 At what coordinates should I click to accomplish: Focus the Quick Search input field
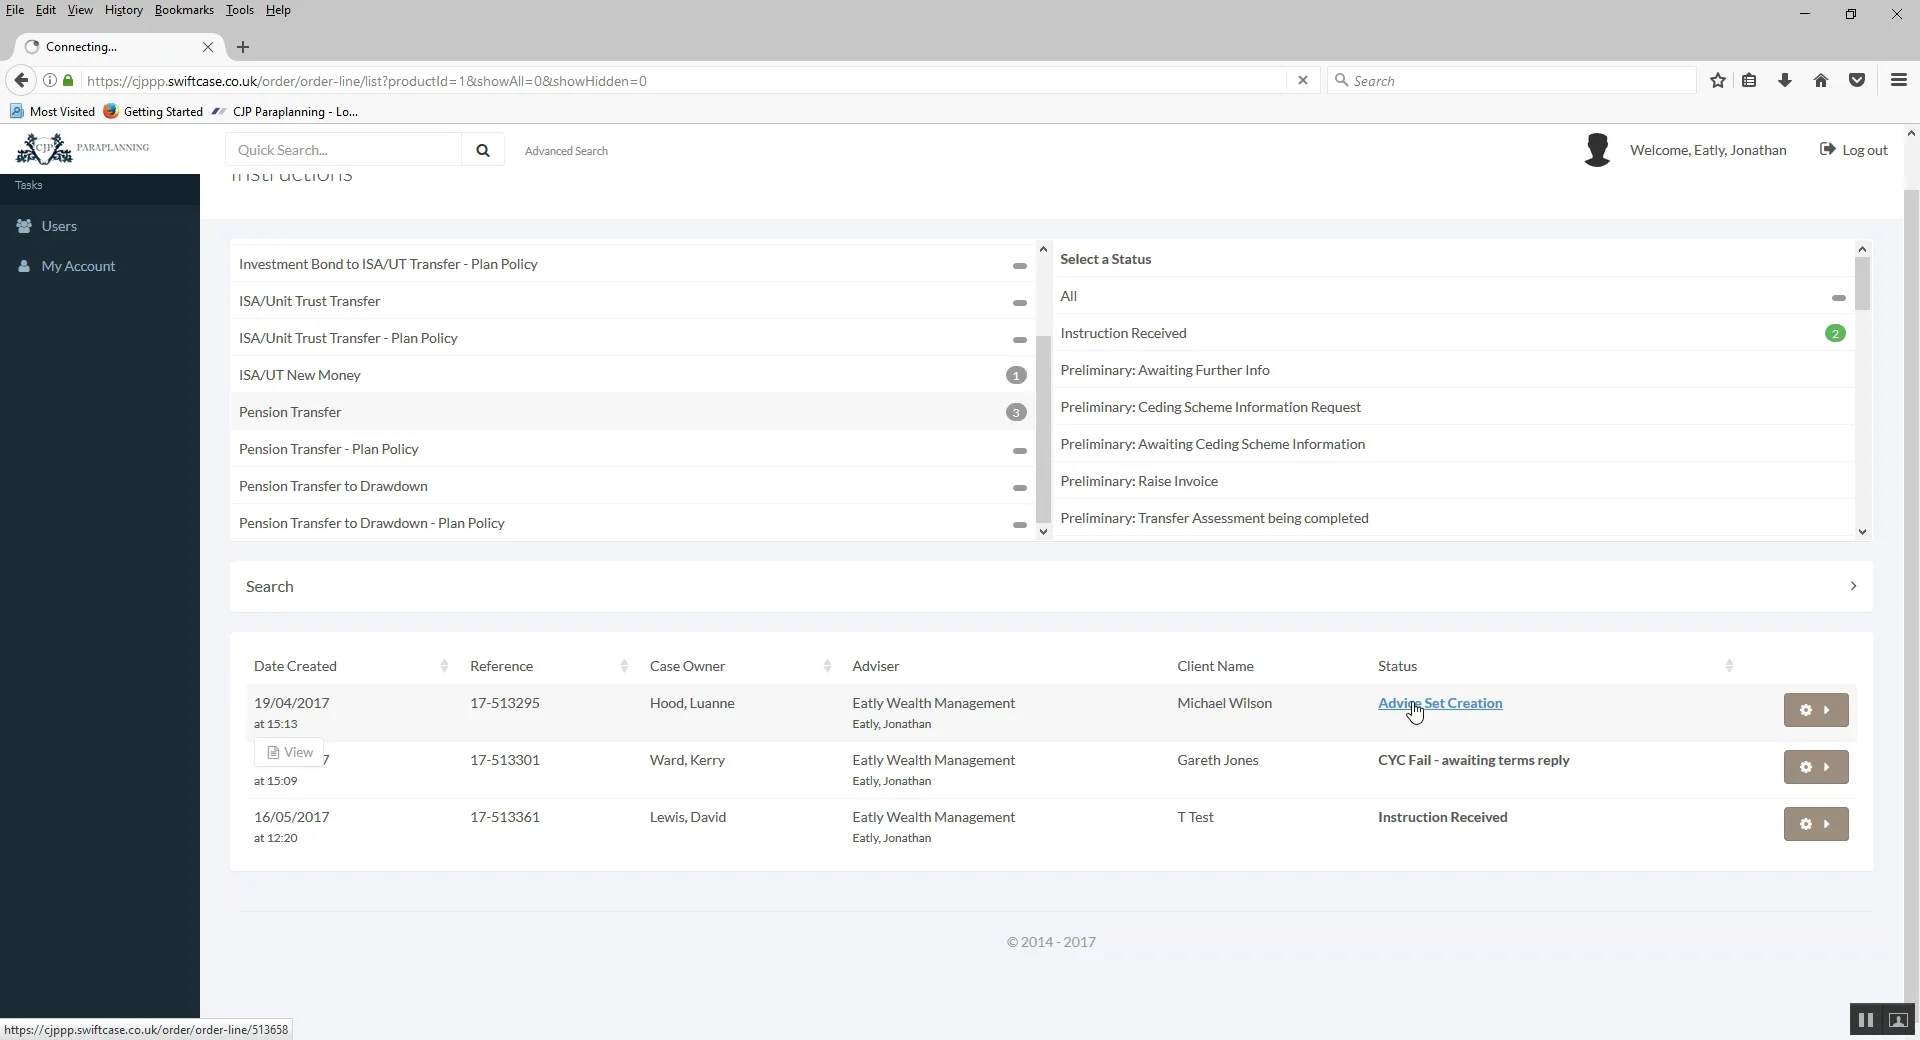click(344, 150)
